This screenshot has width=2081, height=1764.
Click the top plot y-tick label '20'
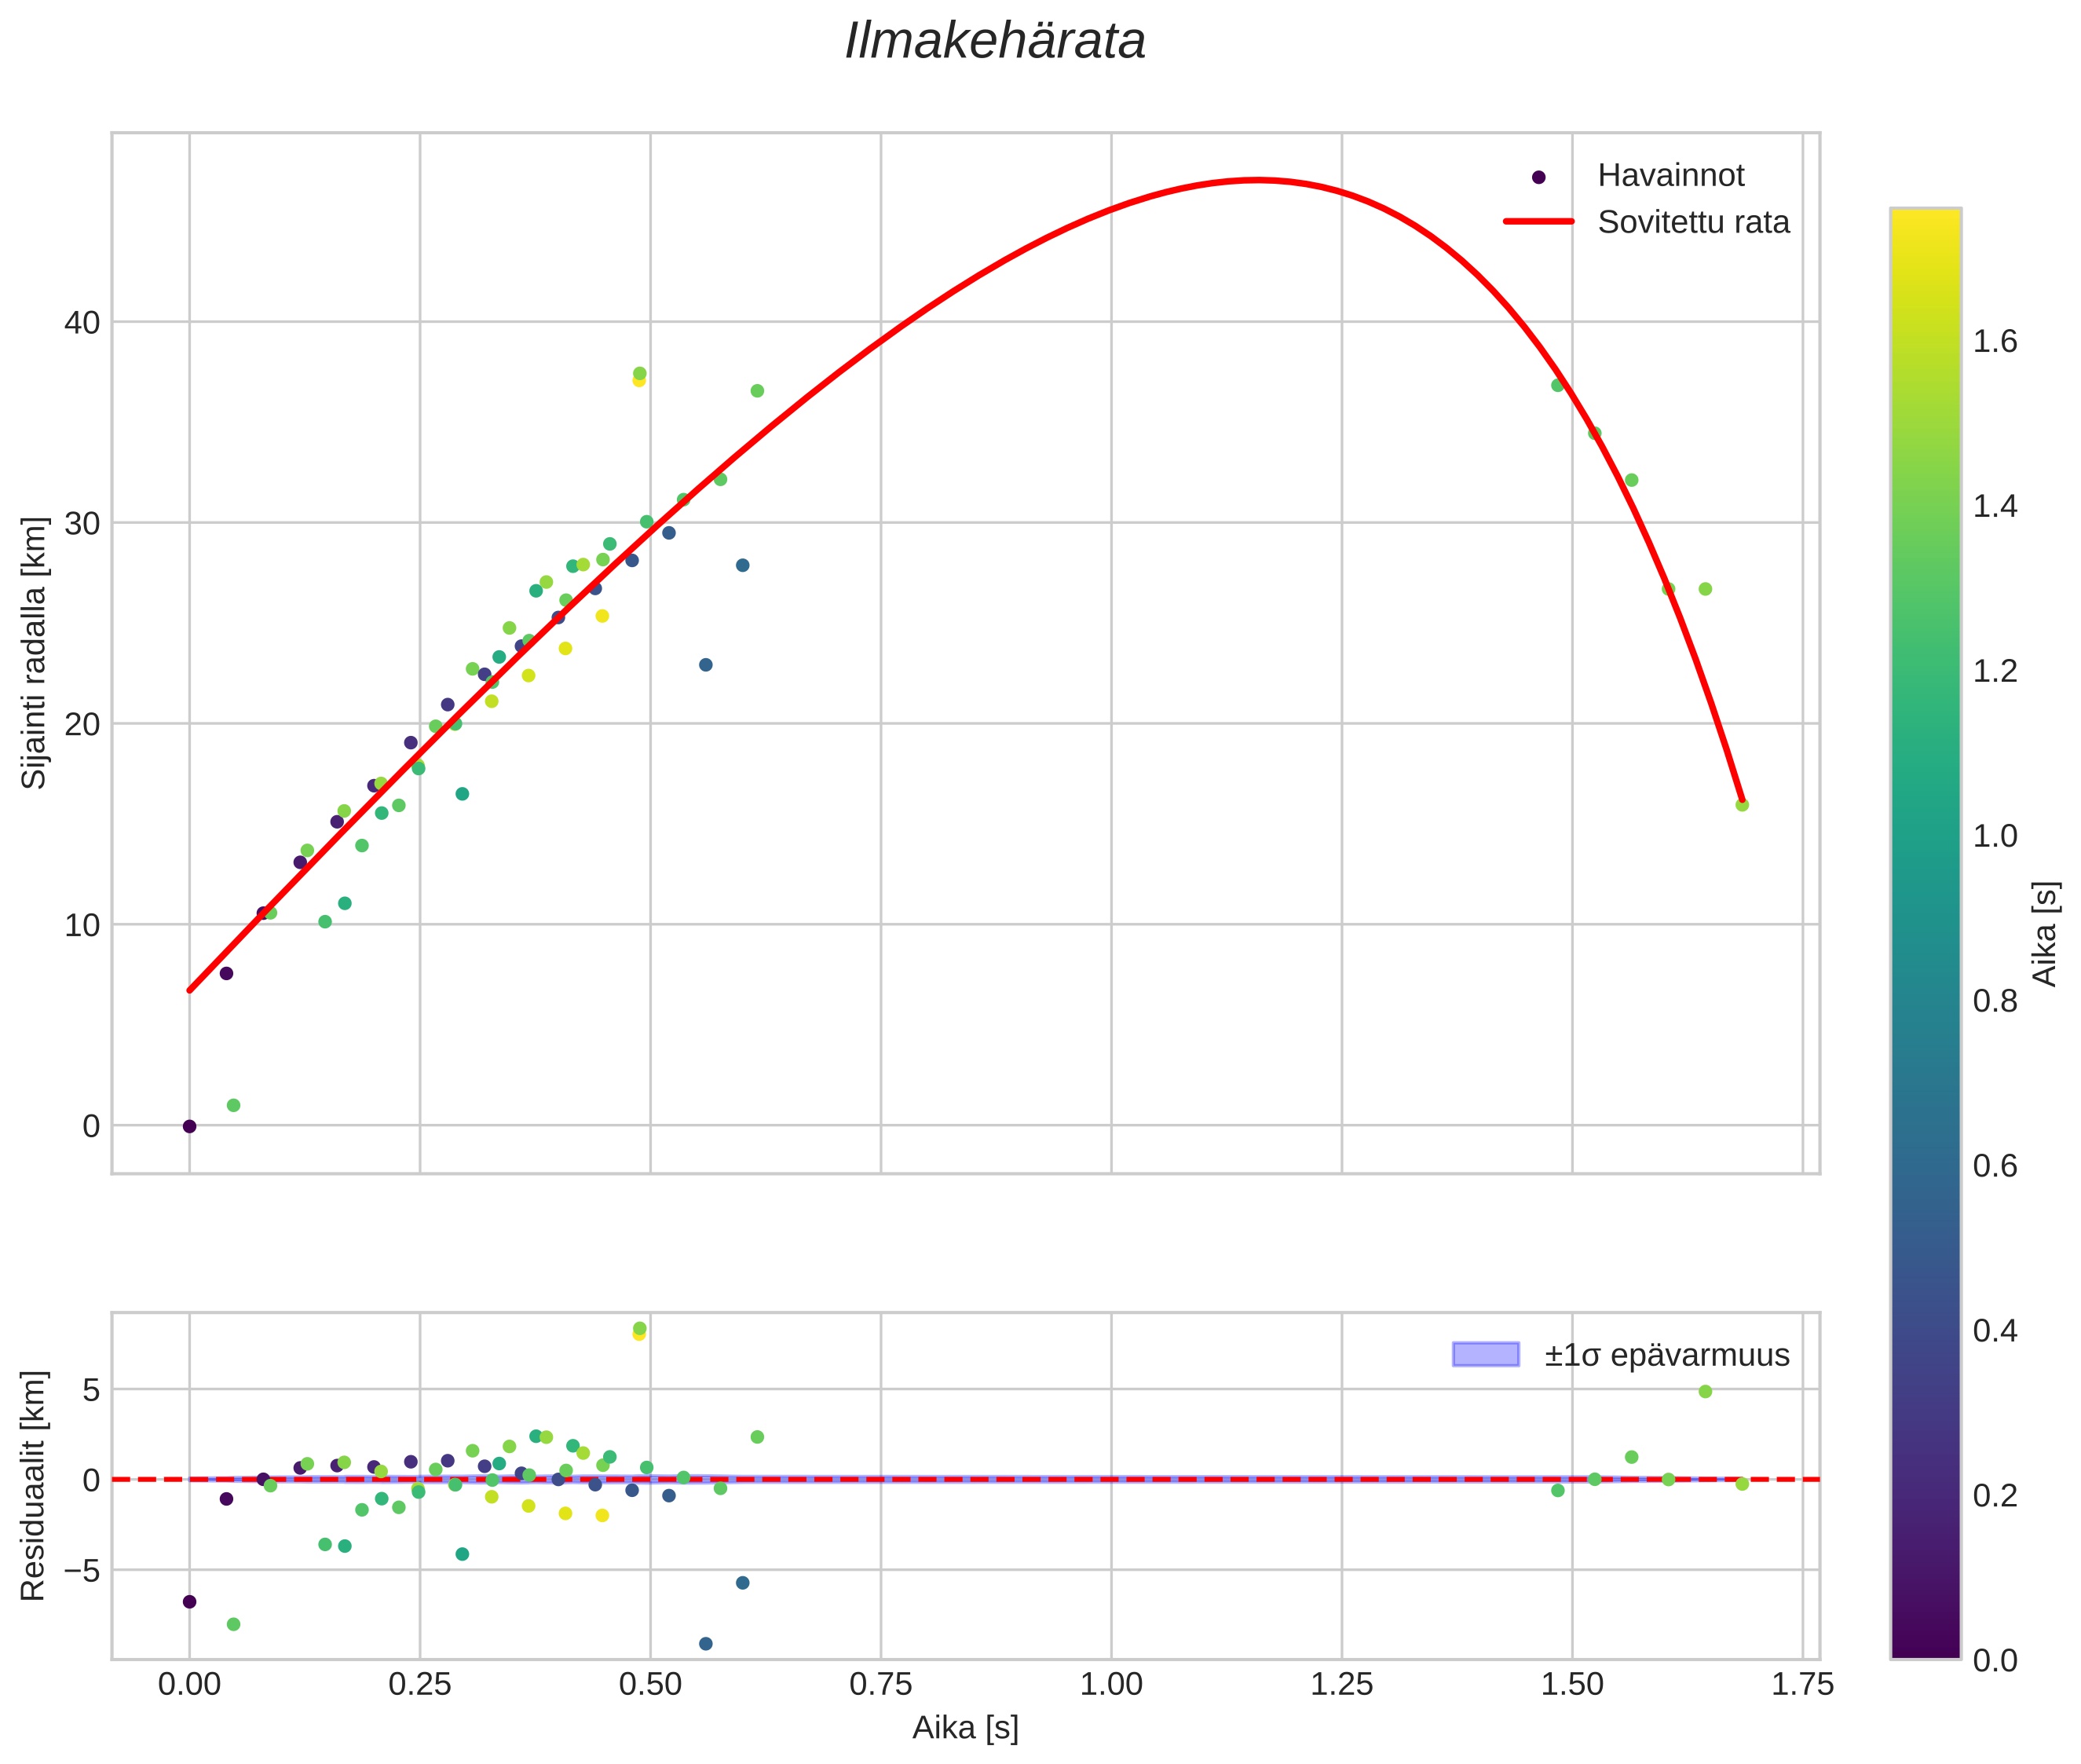[x=83, y=724]
